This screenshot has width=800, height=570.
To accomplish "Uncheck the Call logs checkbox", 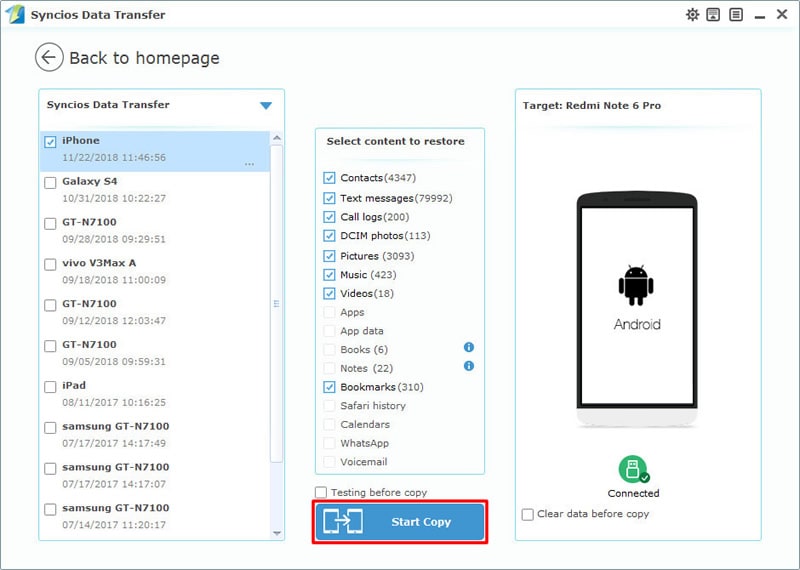I will [329, 217].
